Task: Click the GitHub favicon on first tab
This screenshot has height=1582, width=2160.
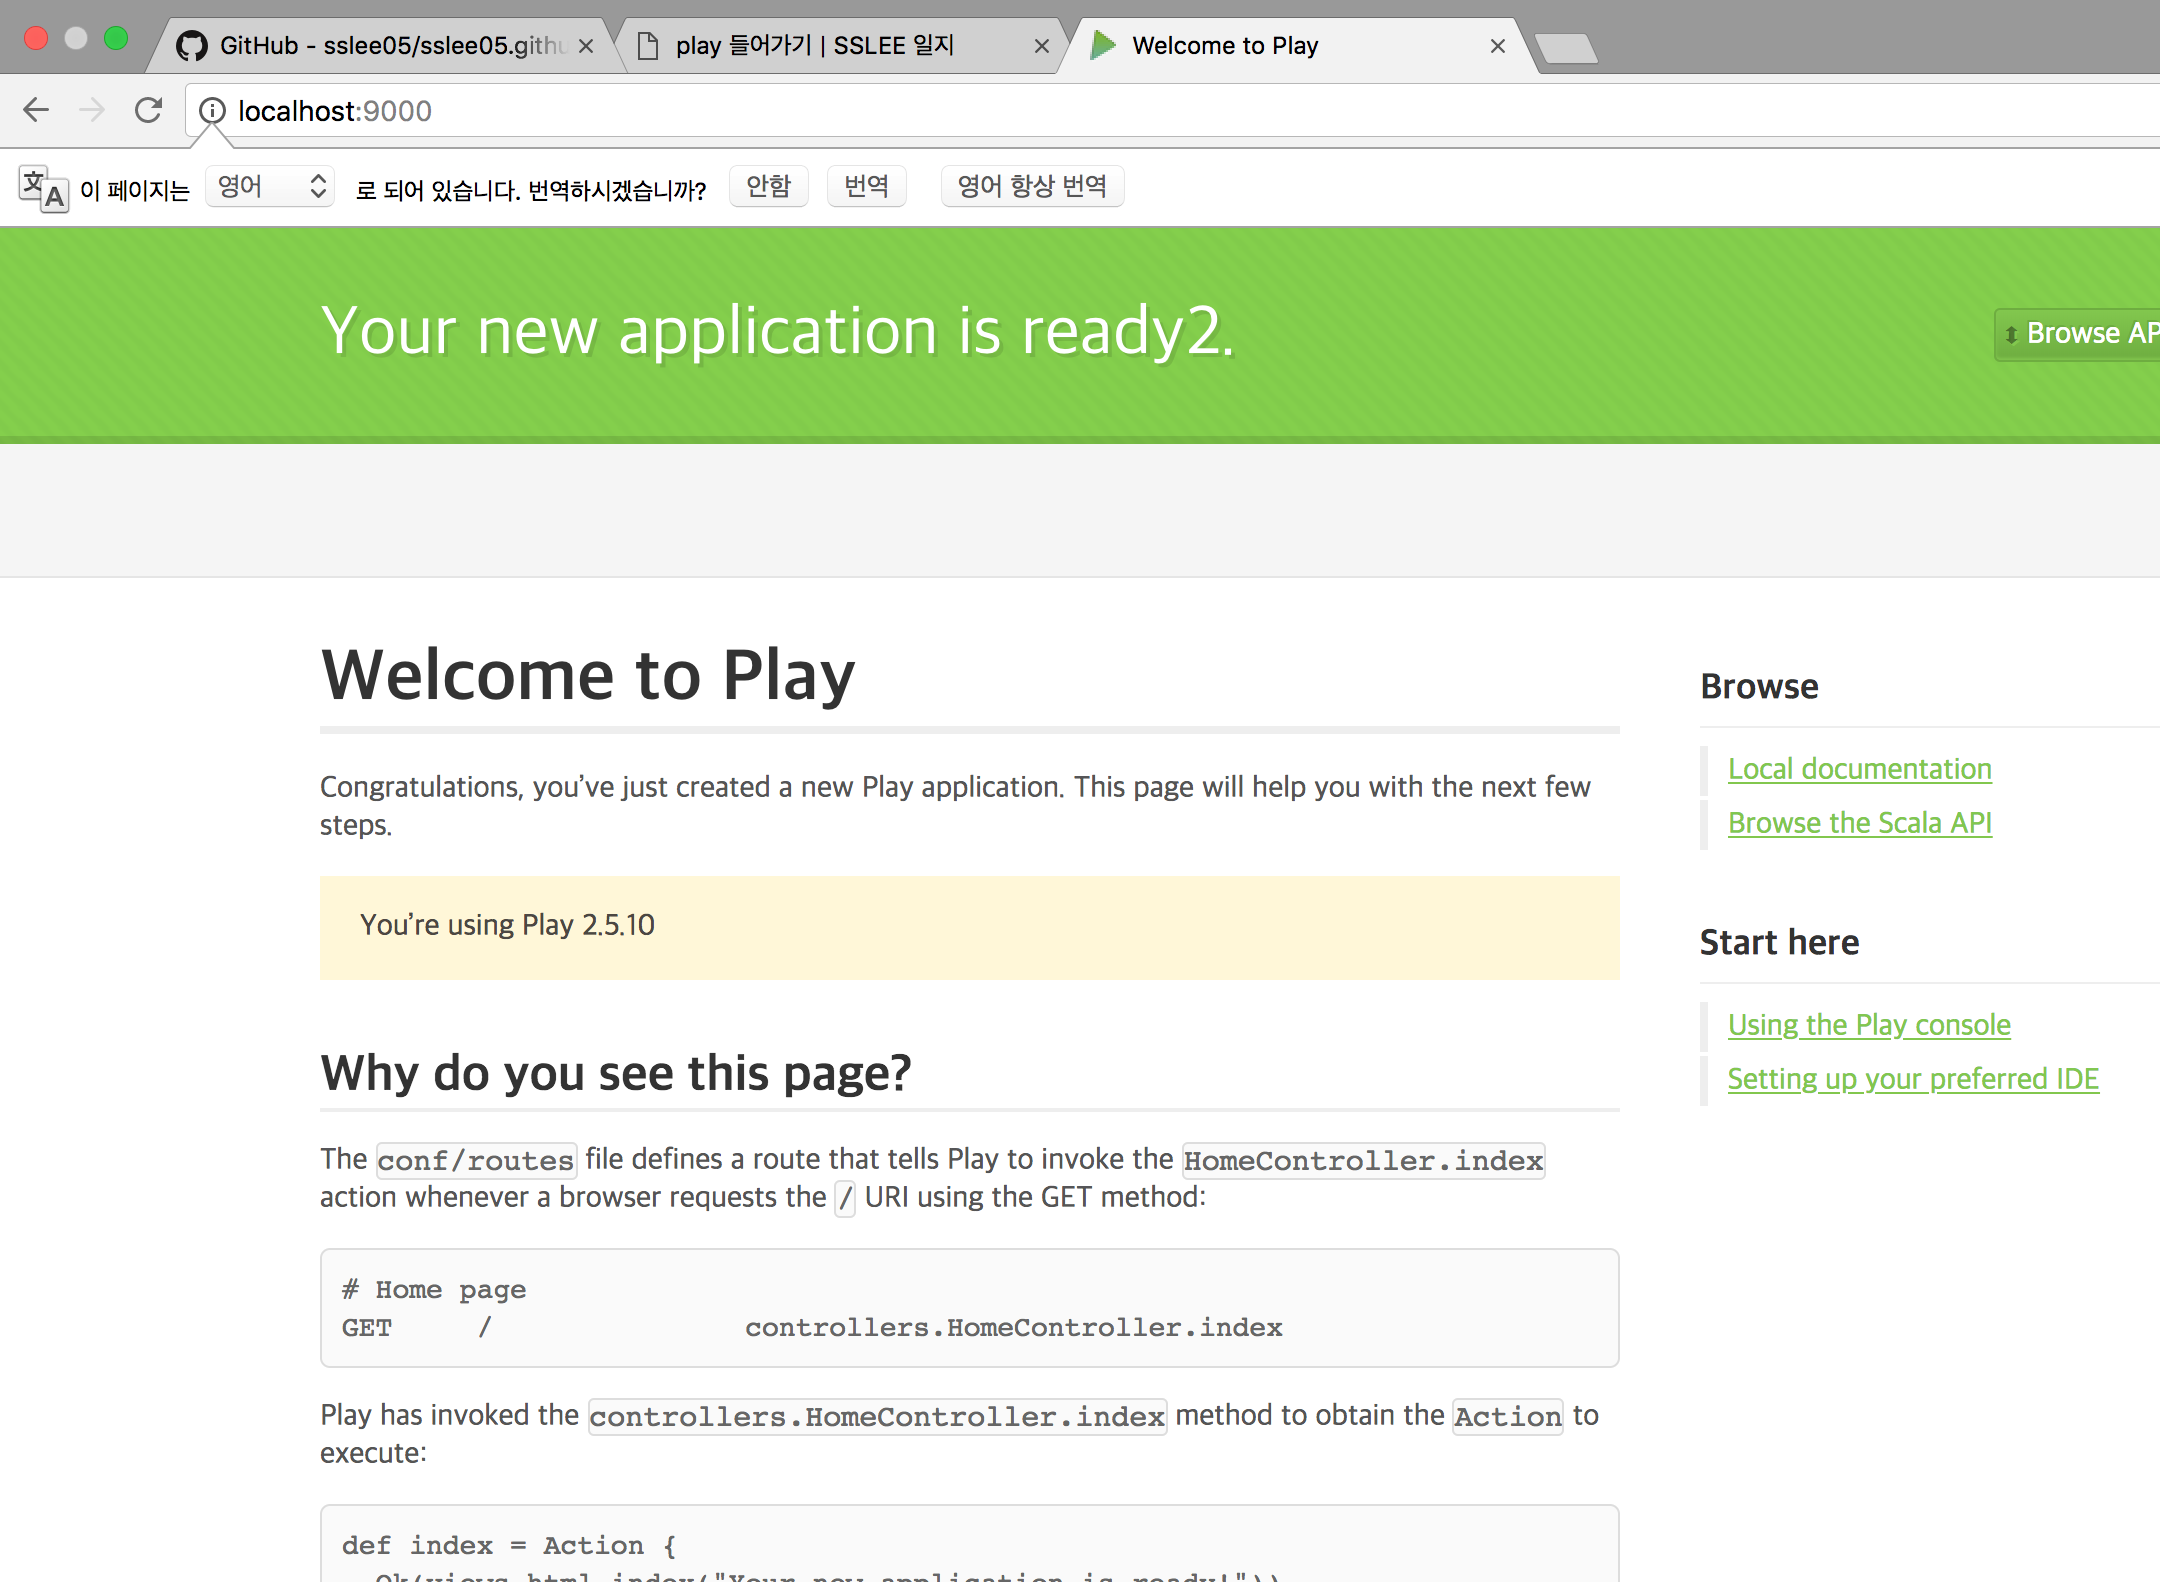Action: [x=192, y=46]
